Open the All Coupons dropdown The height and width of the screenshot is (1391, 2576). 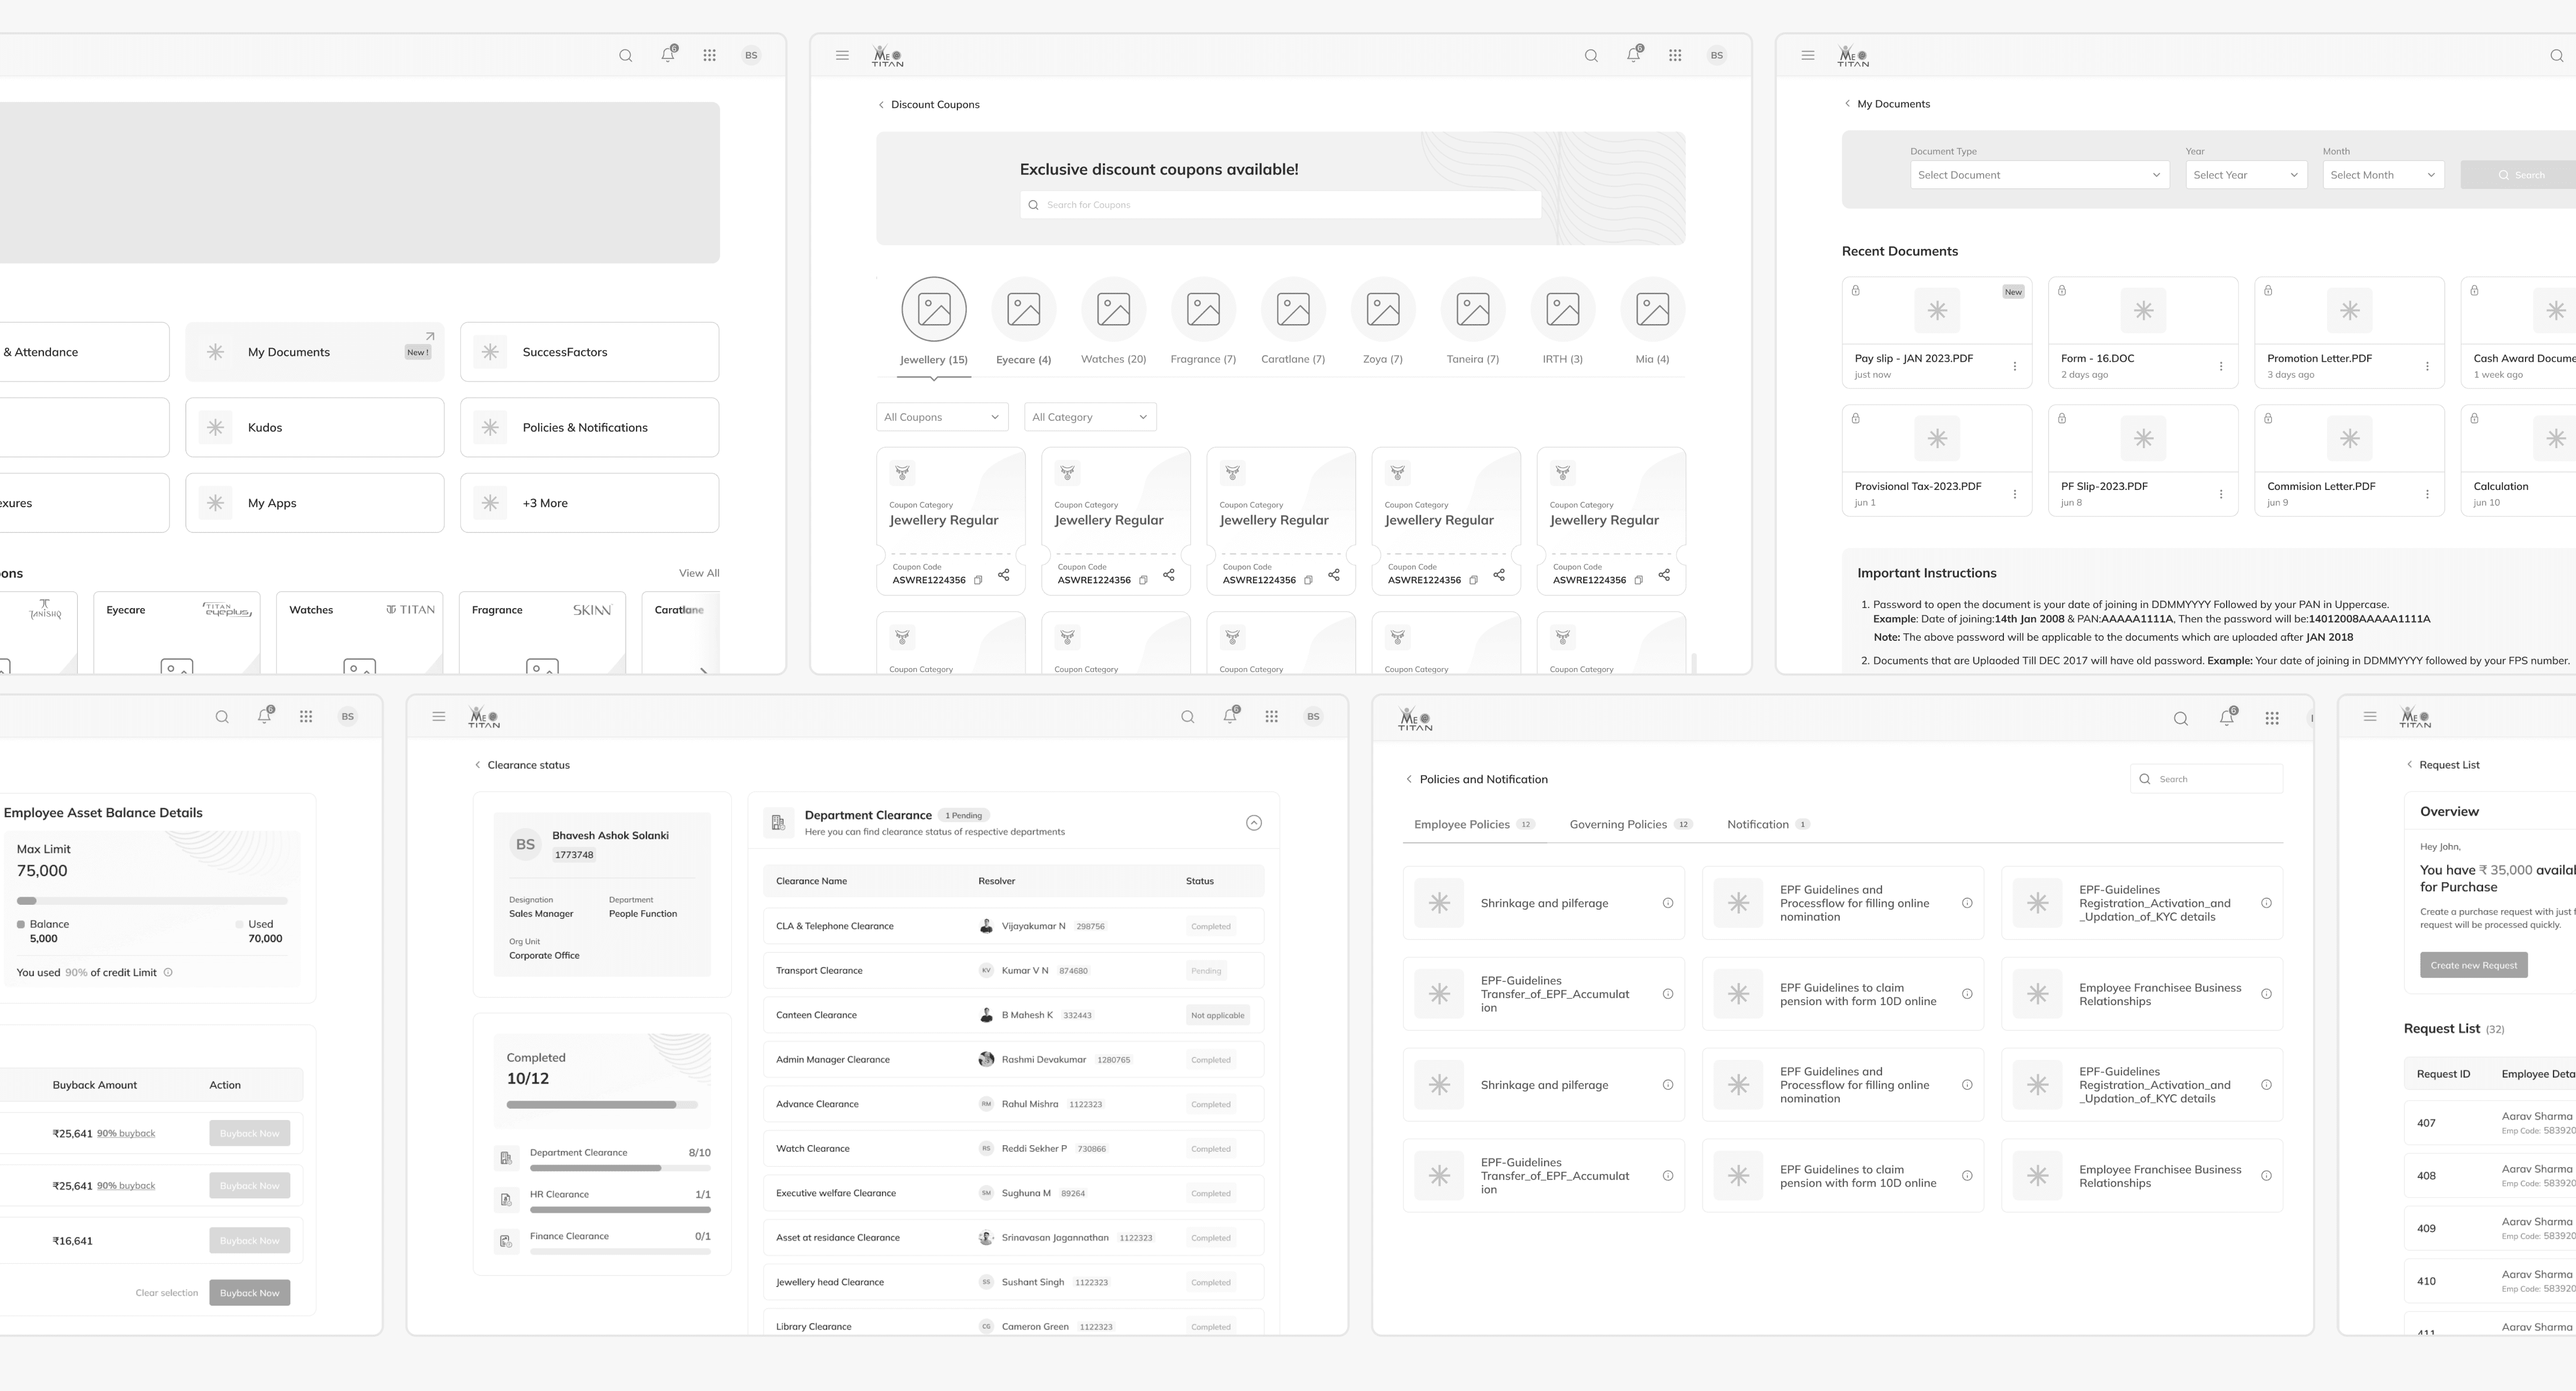click(941, 417)
